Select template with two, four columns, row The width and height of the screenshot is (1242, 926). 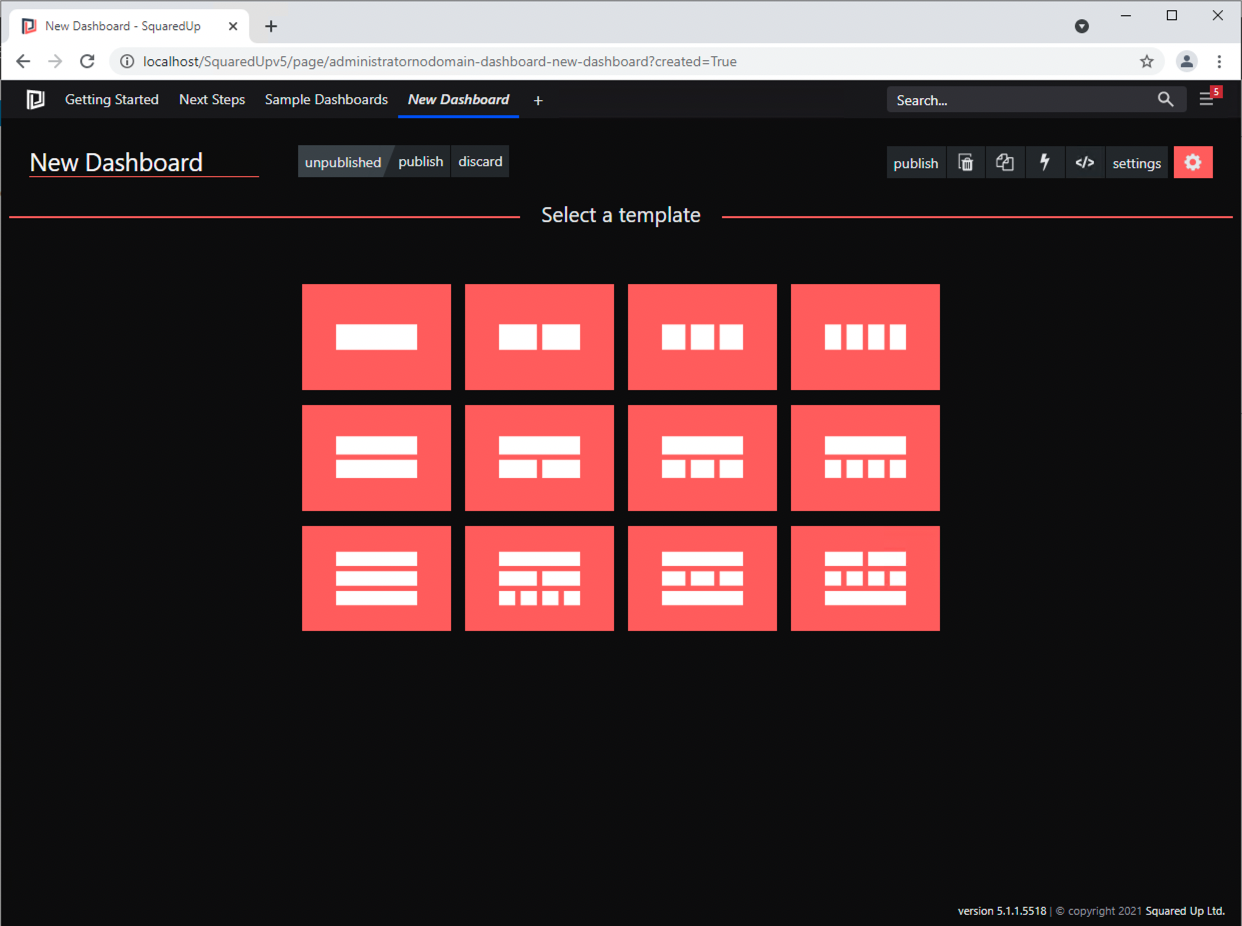pyautogui.click(x=865, y=579)
